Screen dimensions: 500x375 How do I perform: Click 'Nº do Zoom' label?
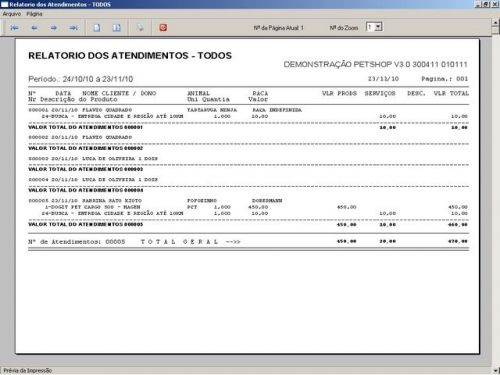(x=344, y=28)
